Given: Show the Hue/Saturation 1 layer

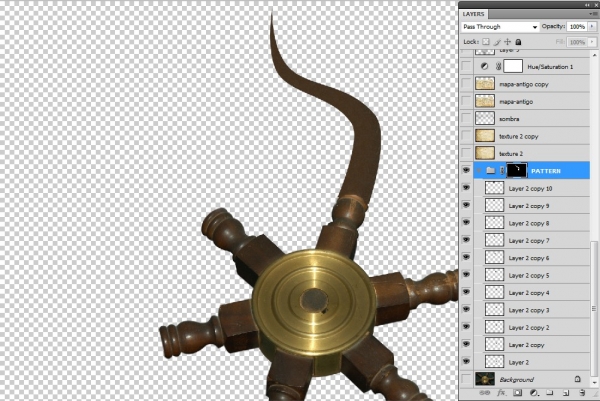Looking at the screenshot, I should pos(466,66).
